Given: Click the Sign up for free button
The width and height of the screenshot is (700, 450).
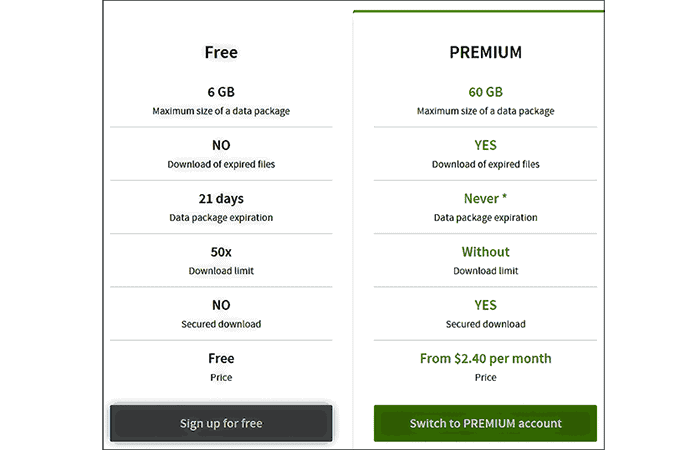Looking at the screenshot, I should 221,423.
